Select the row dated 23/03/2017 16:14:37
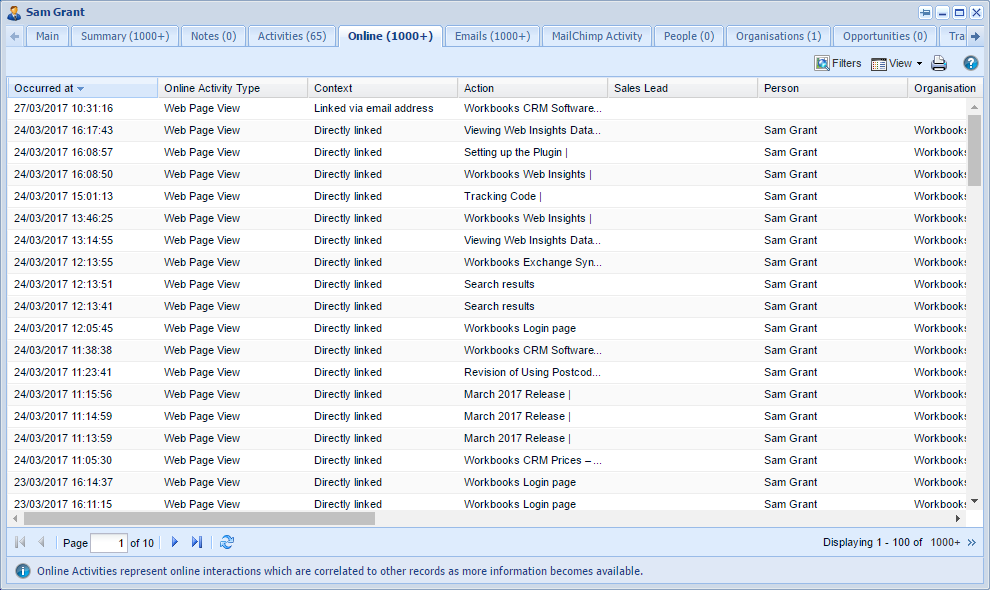The height and width of the screenshot is (590, 990). 487,482
